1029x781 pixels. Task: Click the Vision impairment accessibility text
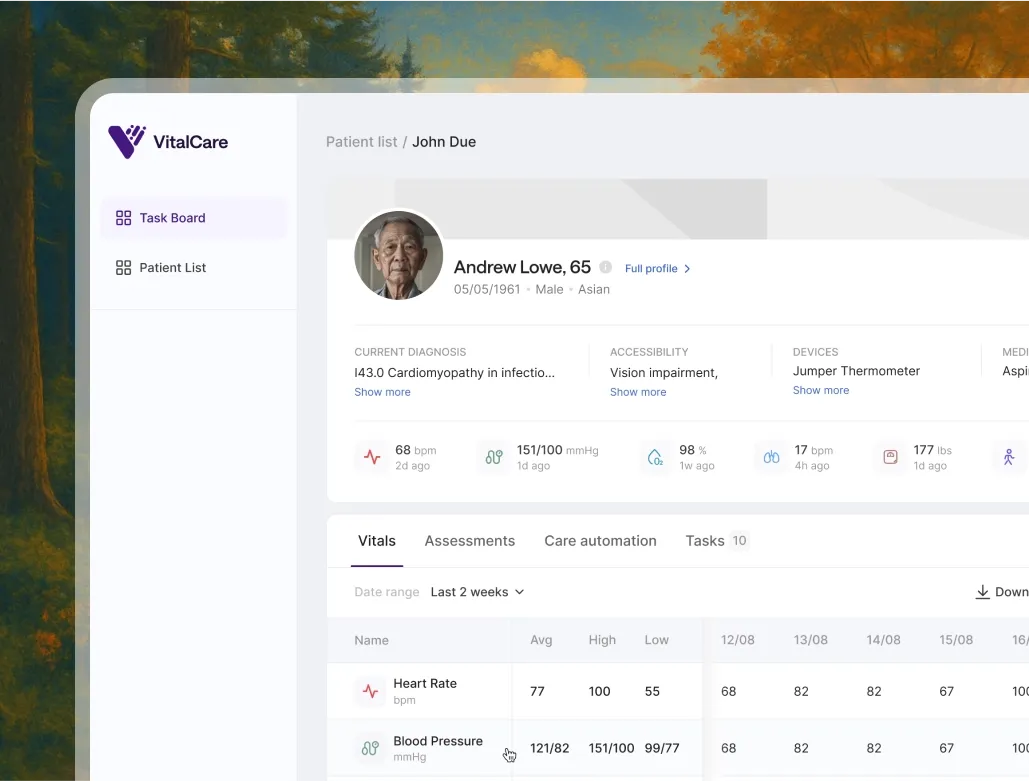664,373
